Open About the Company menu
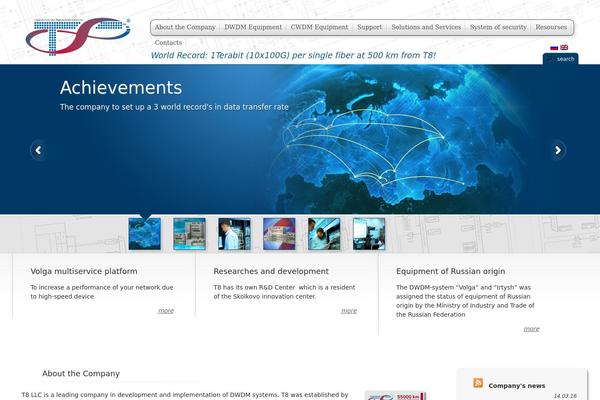The image size is (600, 400). 185,27
